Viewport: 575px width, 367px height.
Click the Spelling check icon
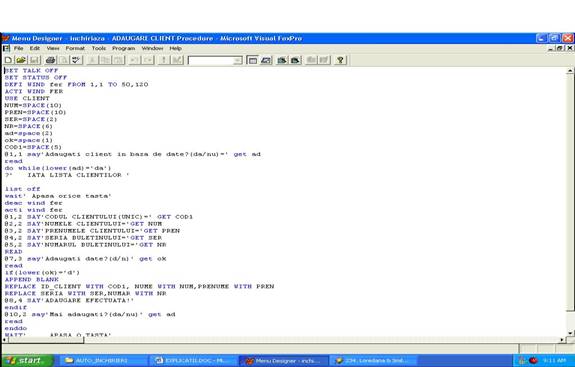click(x=77, y=60)
